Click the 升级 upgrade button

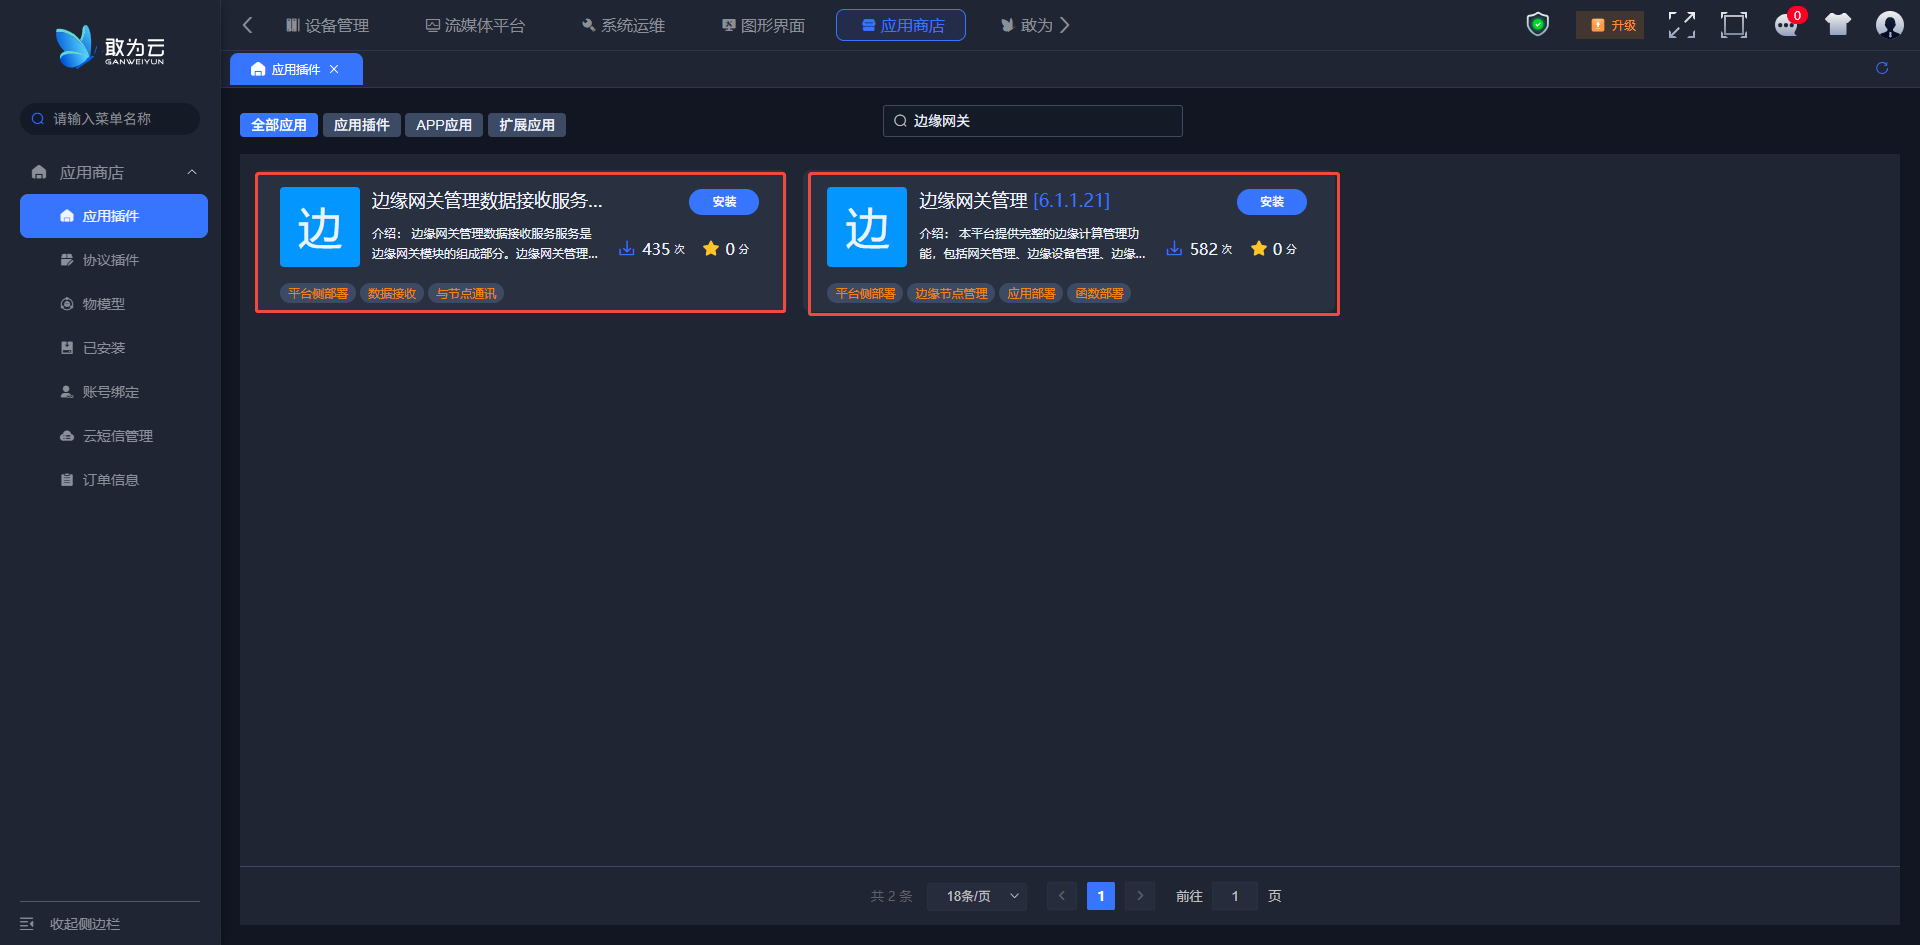(1610, 25)
